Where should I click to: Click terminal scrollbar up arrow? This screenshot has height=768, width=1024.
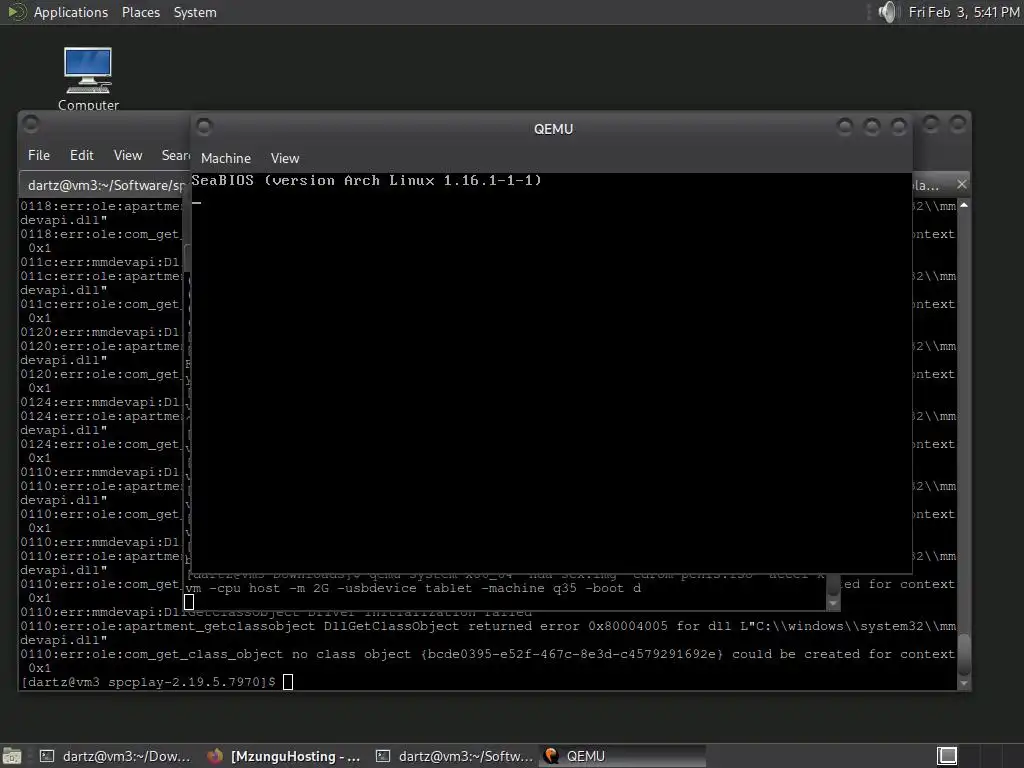click(964, 206)
